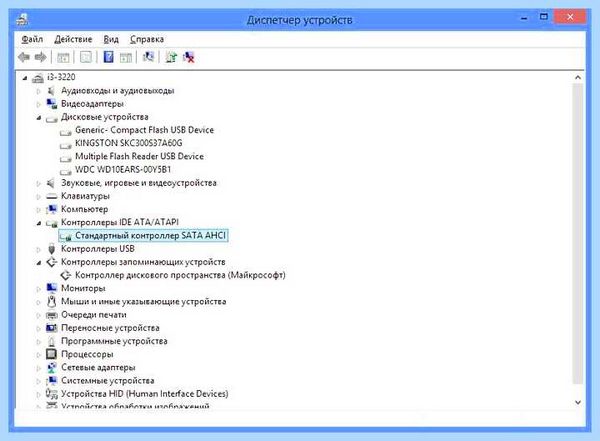The width and height of the screenshot is (600, 441).
Task: Click the mouse icon for Мыши и иные указывающие устройства
Action: [51, 302]
